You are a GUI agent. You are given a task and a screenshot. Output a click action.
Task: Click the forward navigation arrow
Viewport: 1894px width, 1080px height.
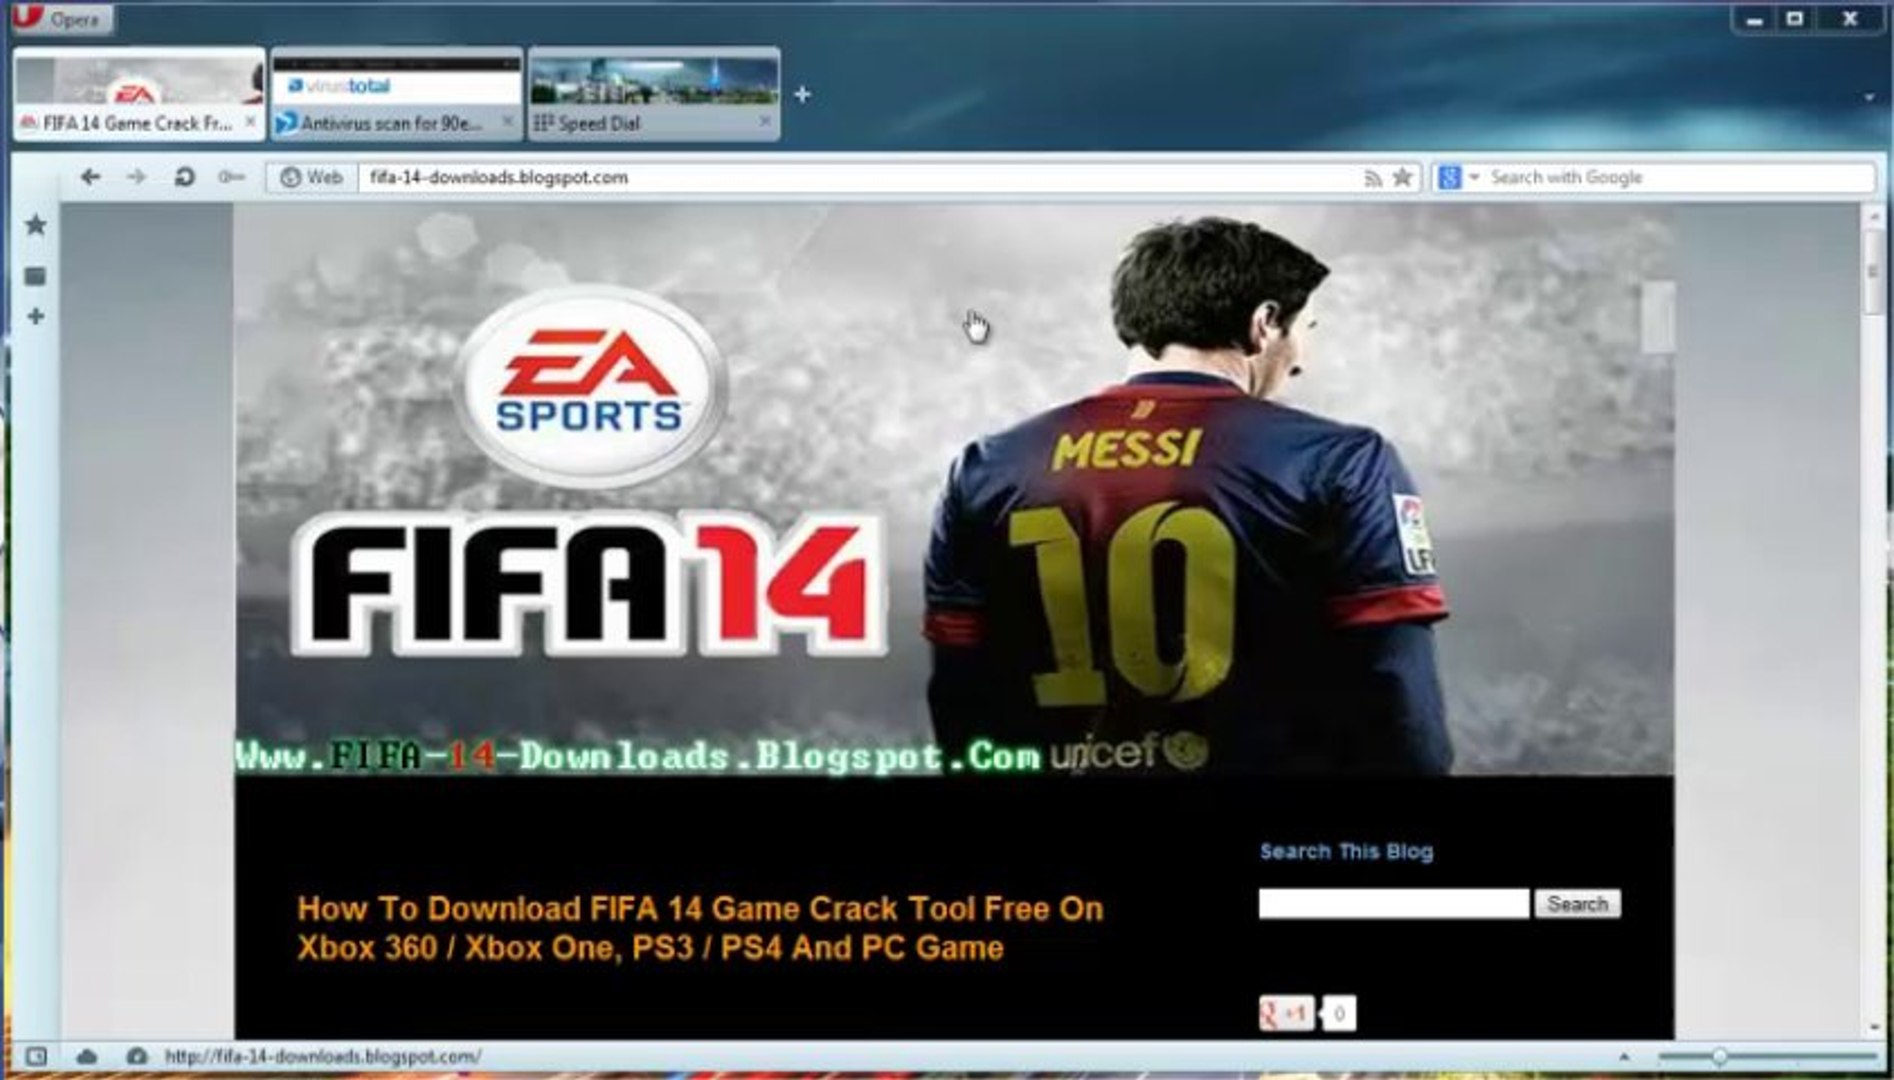pos(137,176)
